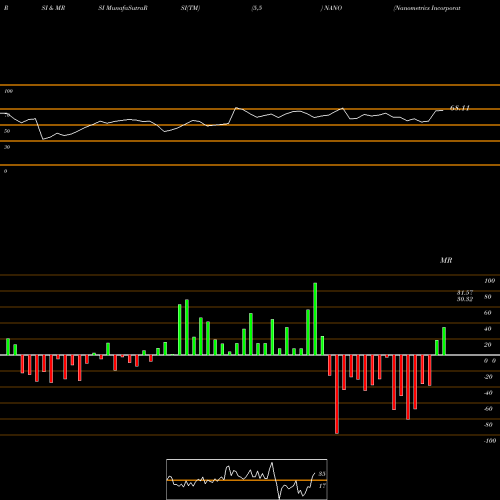The width and height of the screenshot is (500, 500).
Task: Click the value 17 in the mini chart
Action: 322,486
